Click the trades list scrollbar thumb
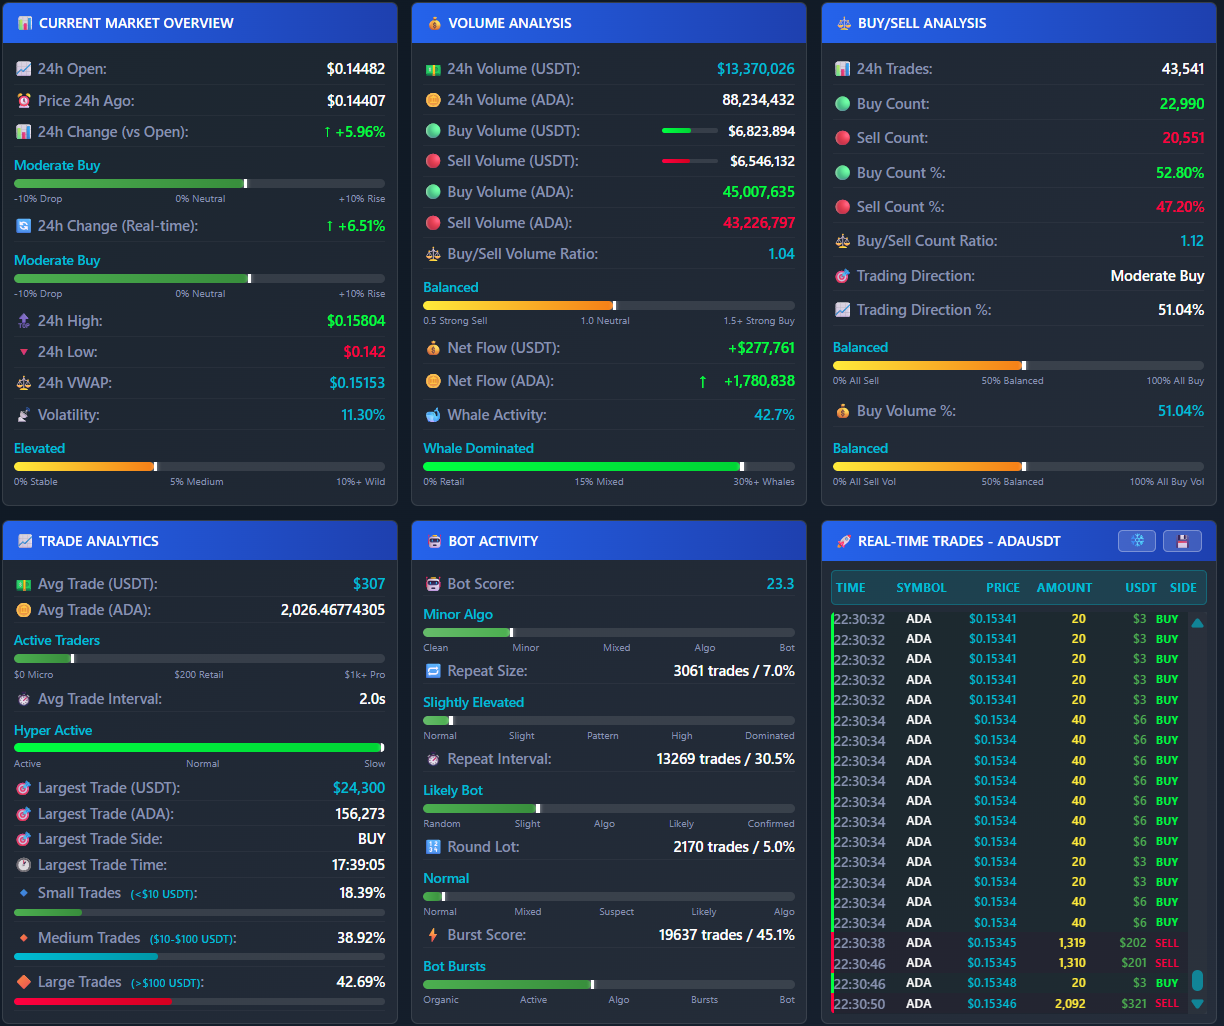This screenshot has width=1224, height=1026. (1197, 980)
